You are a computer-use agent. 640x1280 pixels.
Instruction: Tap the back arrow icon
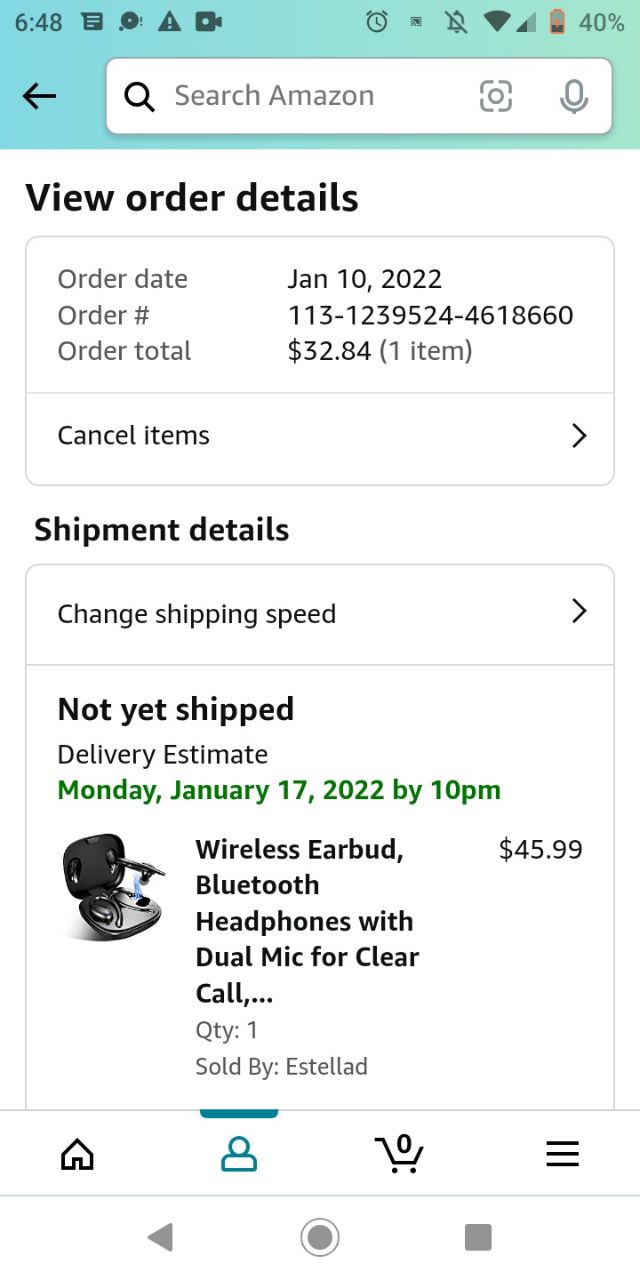tap(39, 96)
